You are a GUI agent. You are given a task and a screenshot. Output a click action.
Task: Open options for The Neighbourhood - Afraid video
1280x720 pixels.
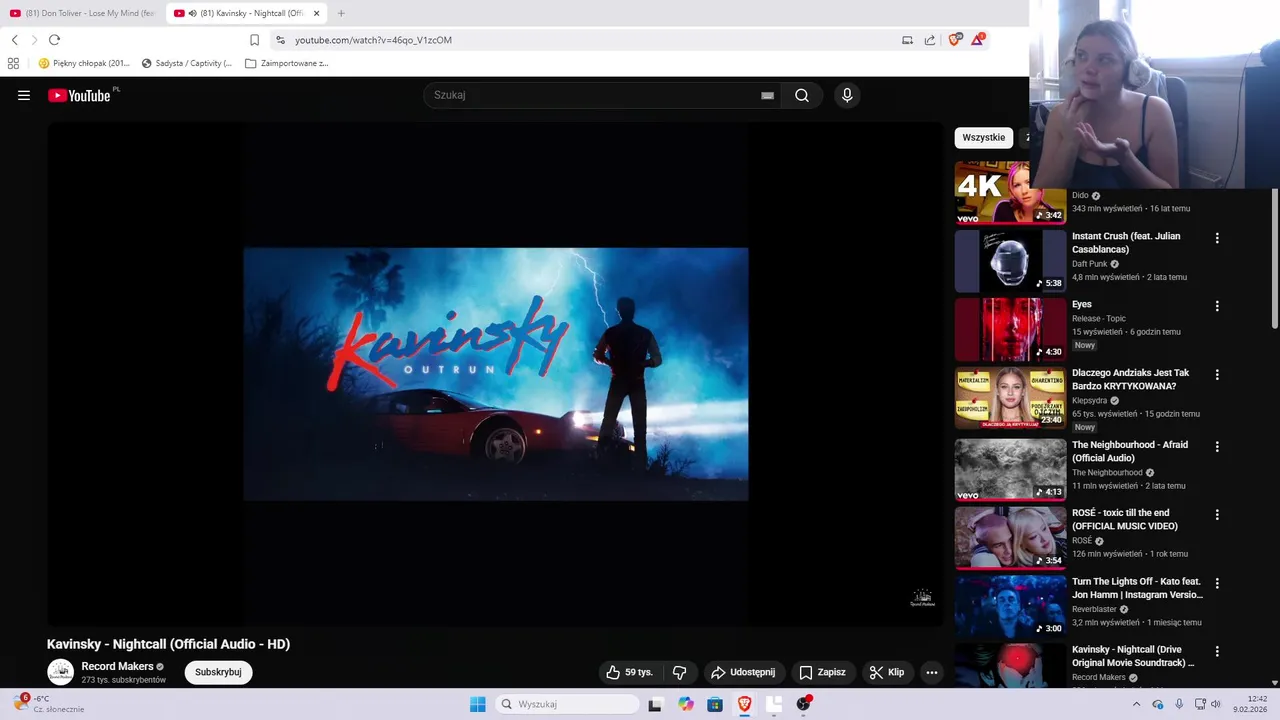tap(1217, 447)
